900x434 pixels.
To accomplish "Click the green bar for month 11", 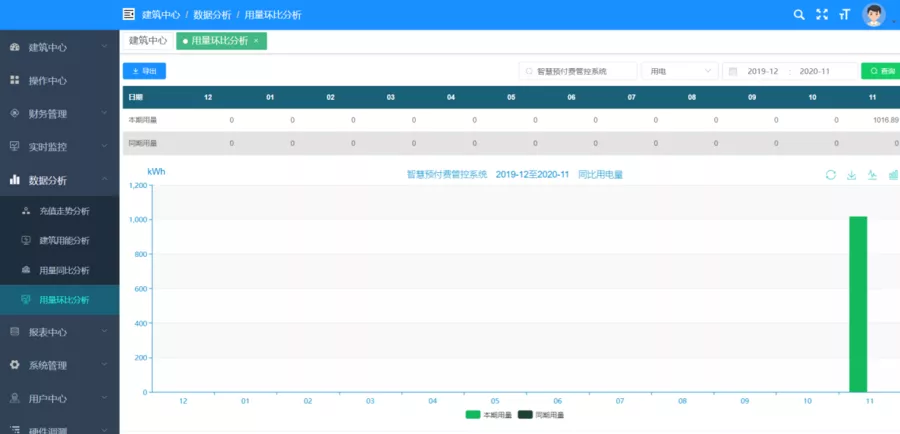I will point(858,304).
